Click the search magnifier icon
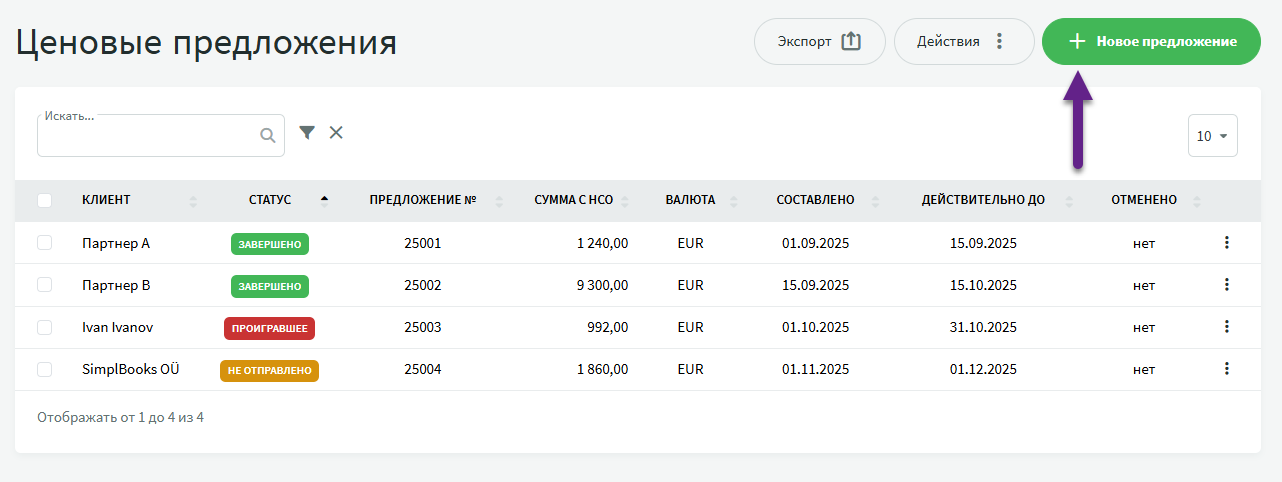 267,136
